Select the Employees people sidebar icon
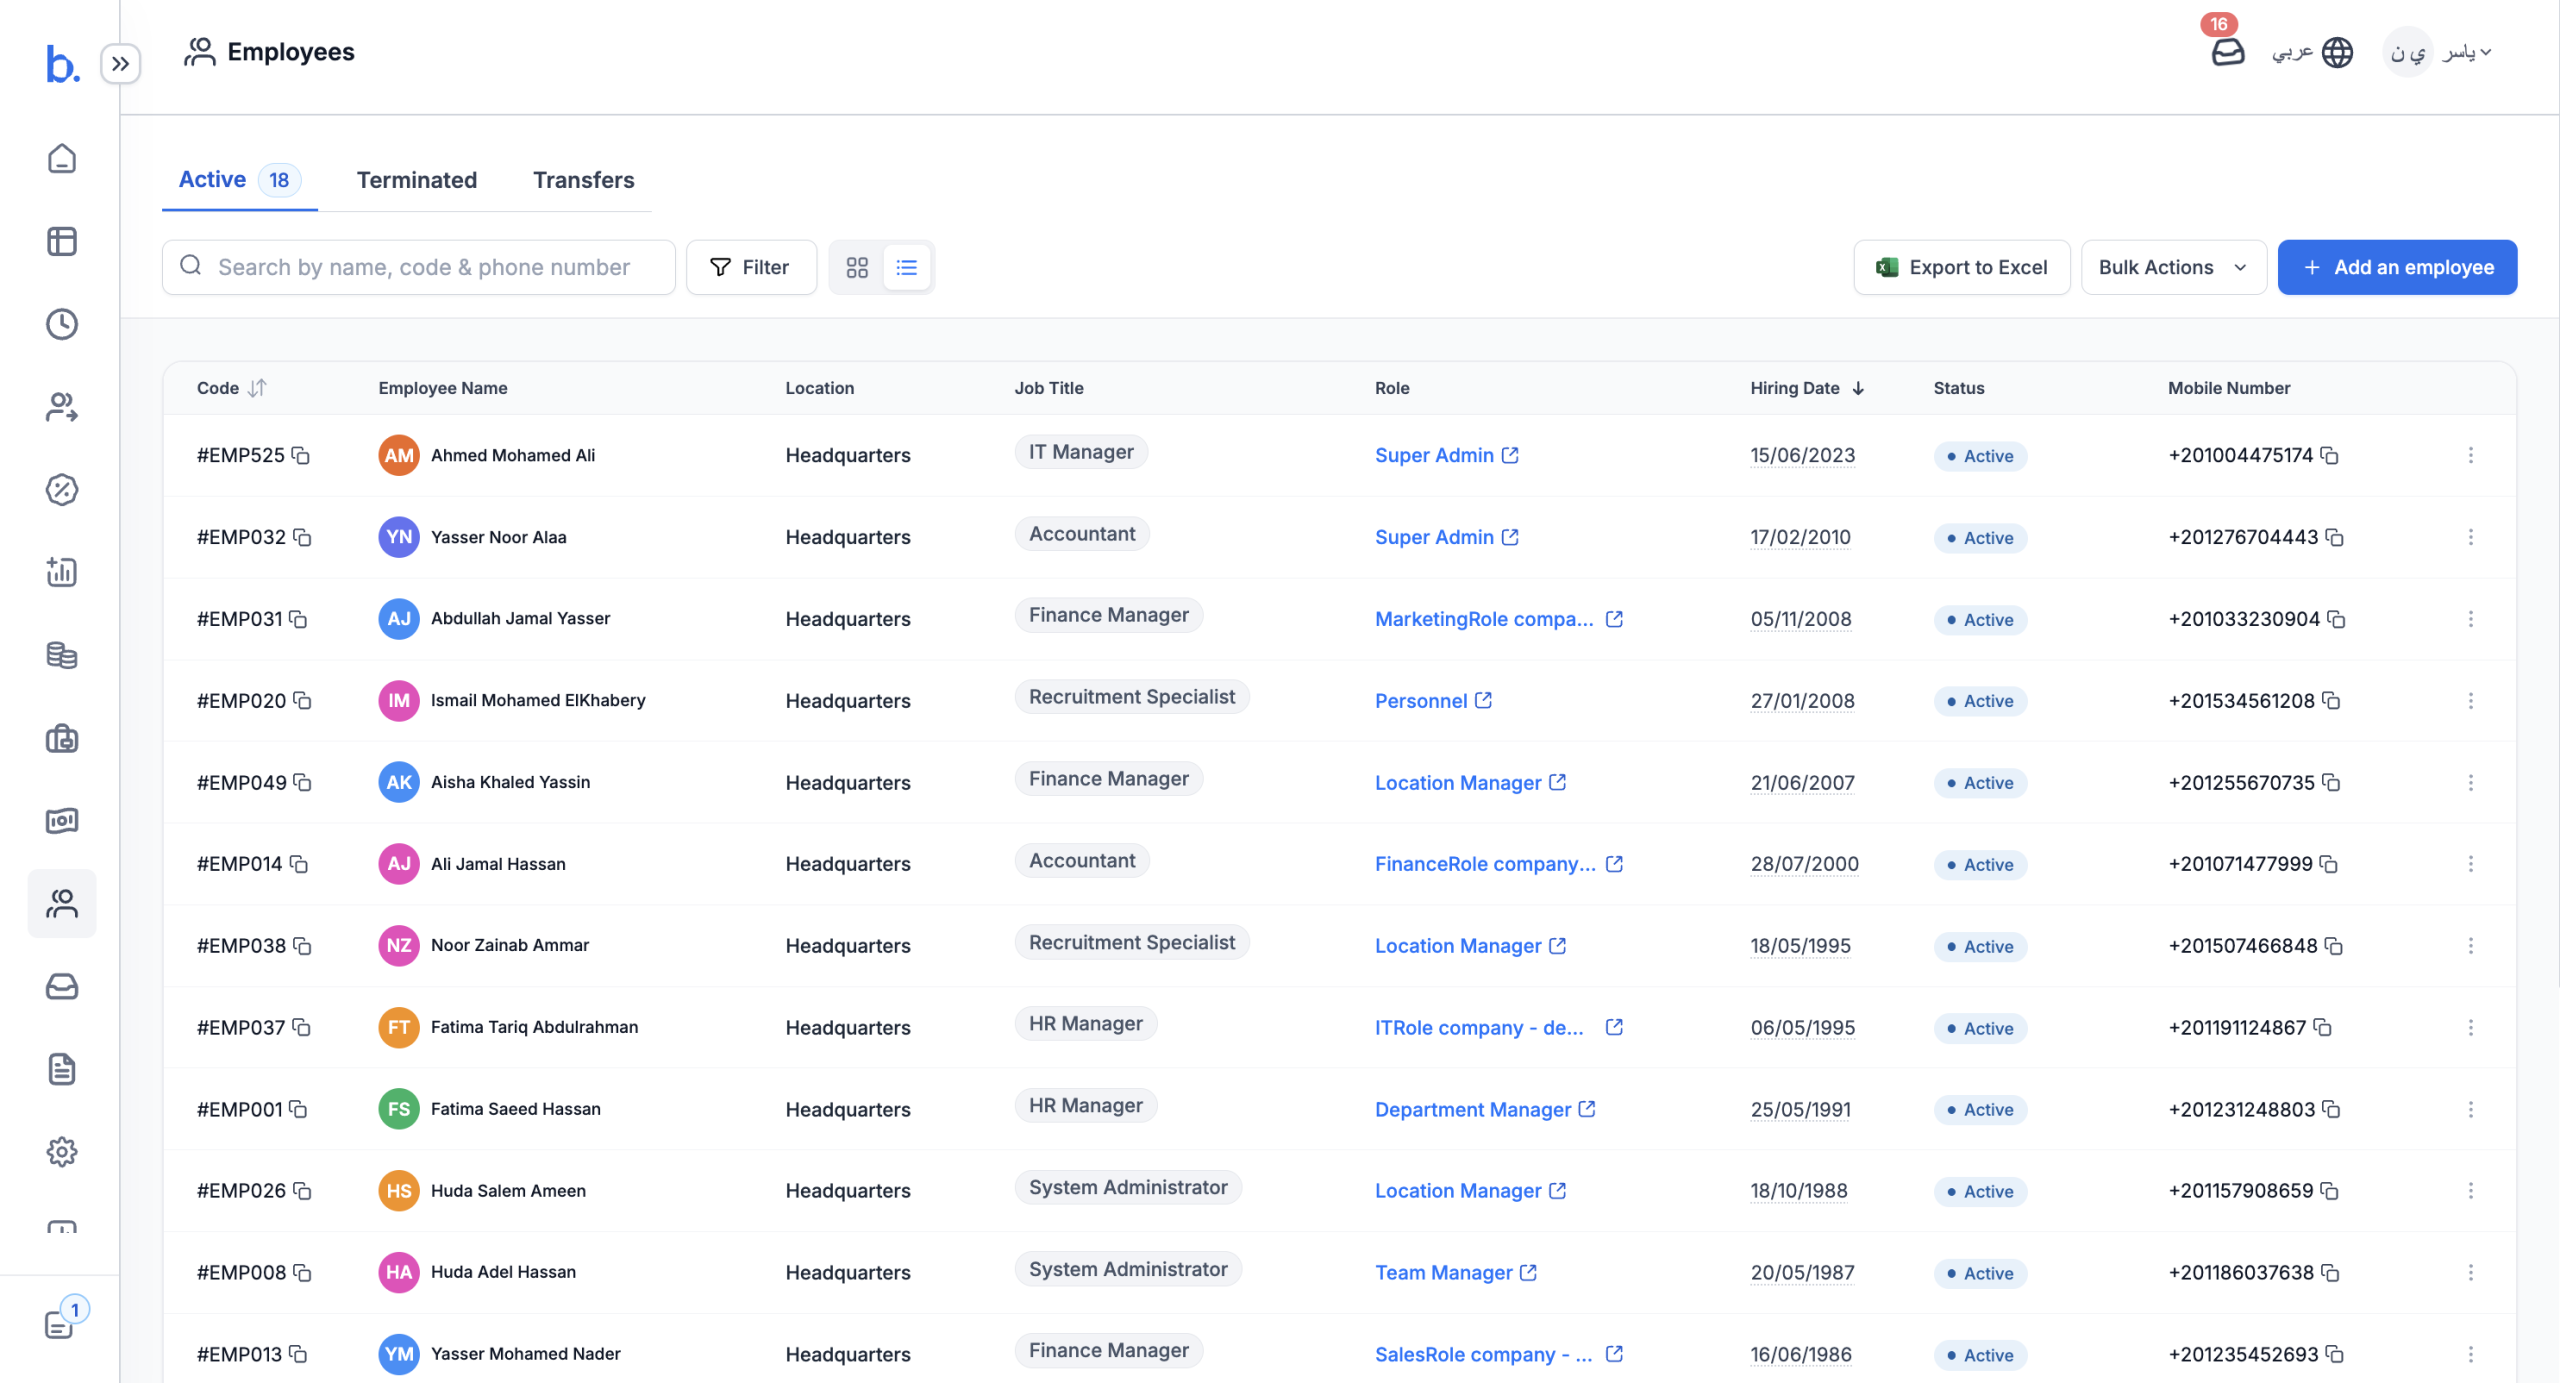 pyautogui.click(x=62, y=904)
